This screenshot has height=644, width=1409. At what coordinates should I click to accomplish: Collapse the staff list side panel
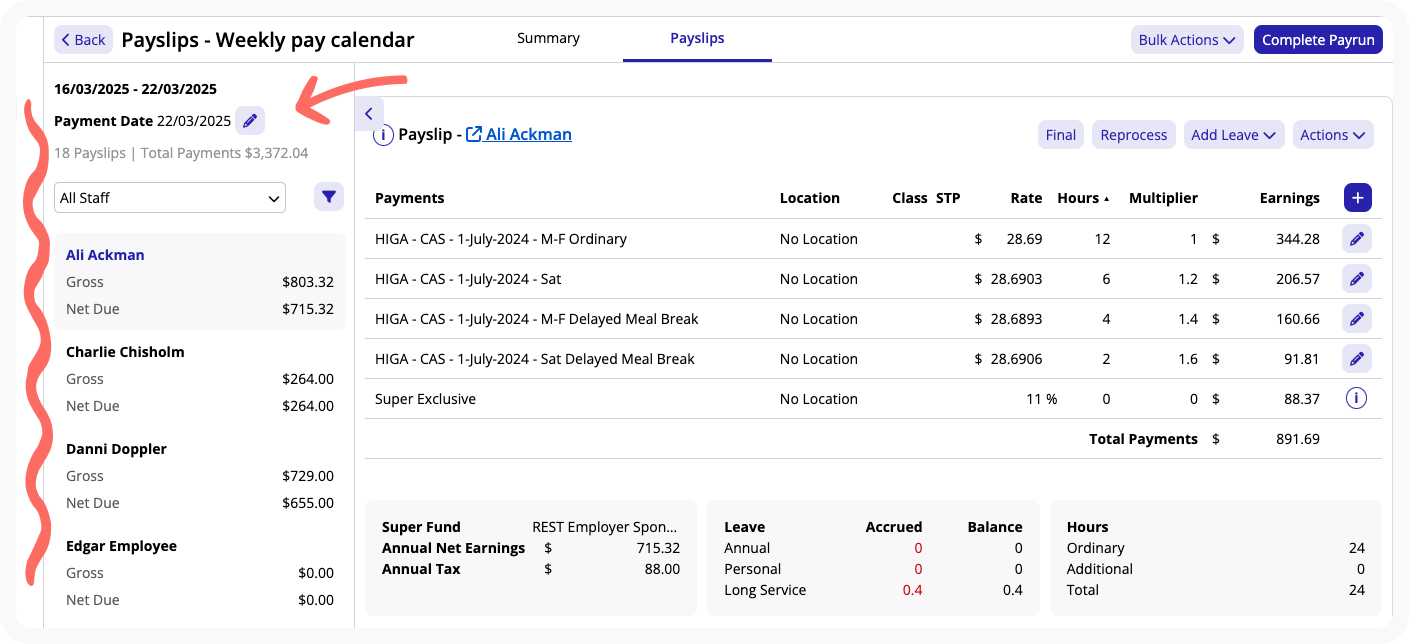tap(369, 114)
